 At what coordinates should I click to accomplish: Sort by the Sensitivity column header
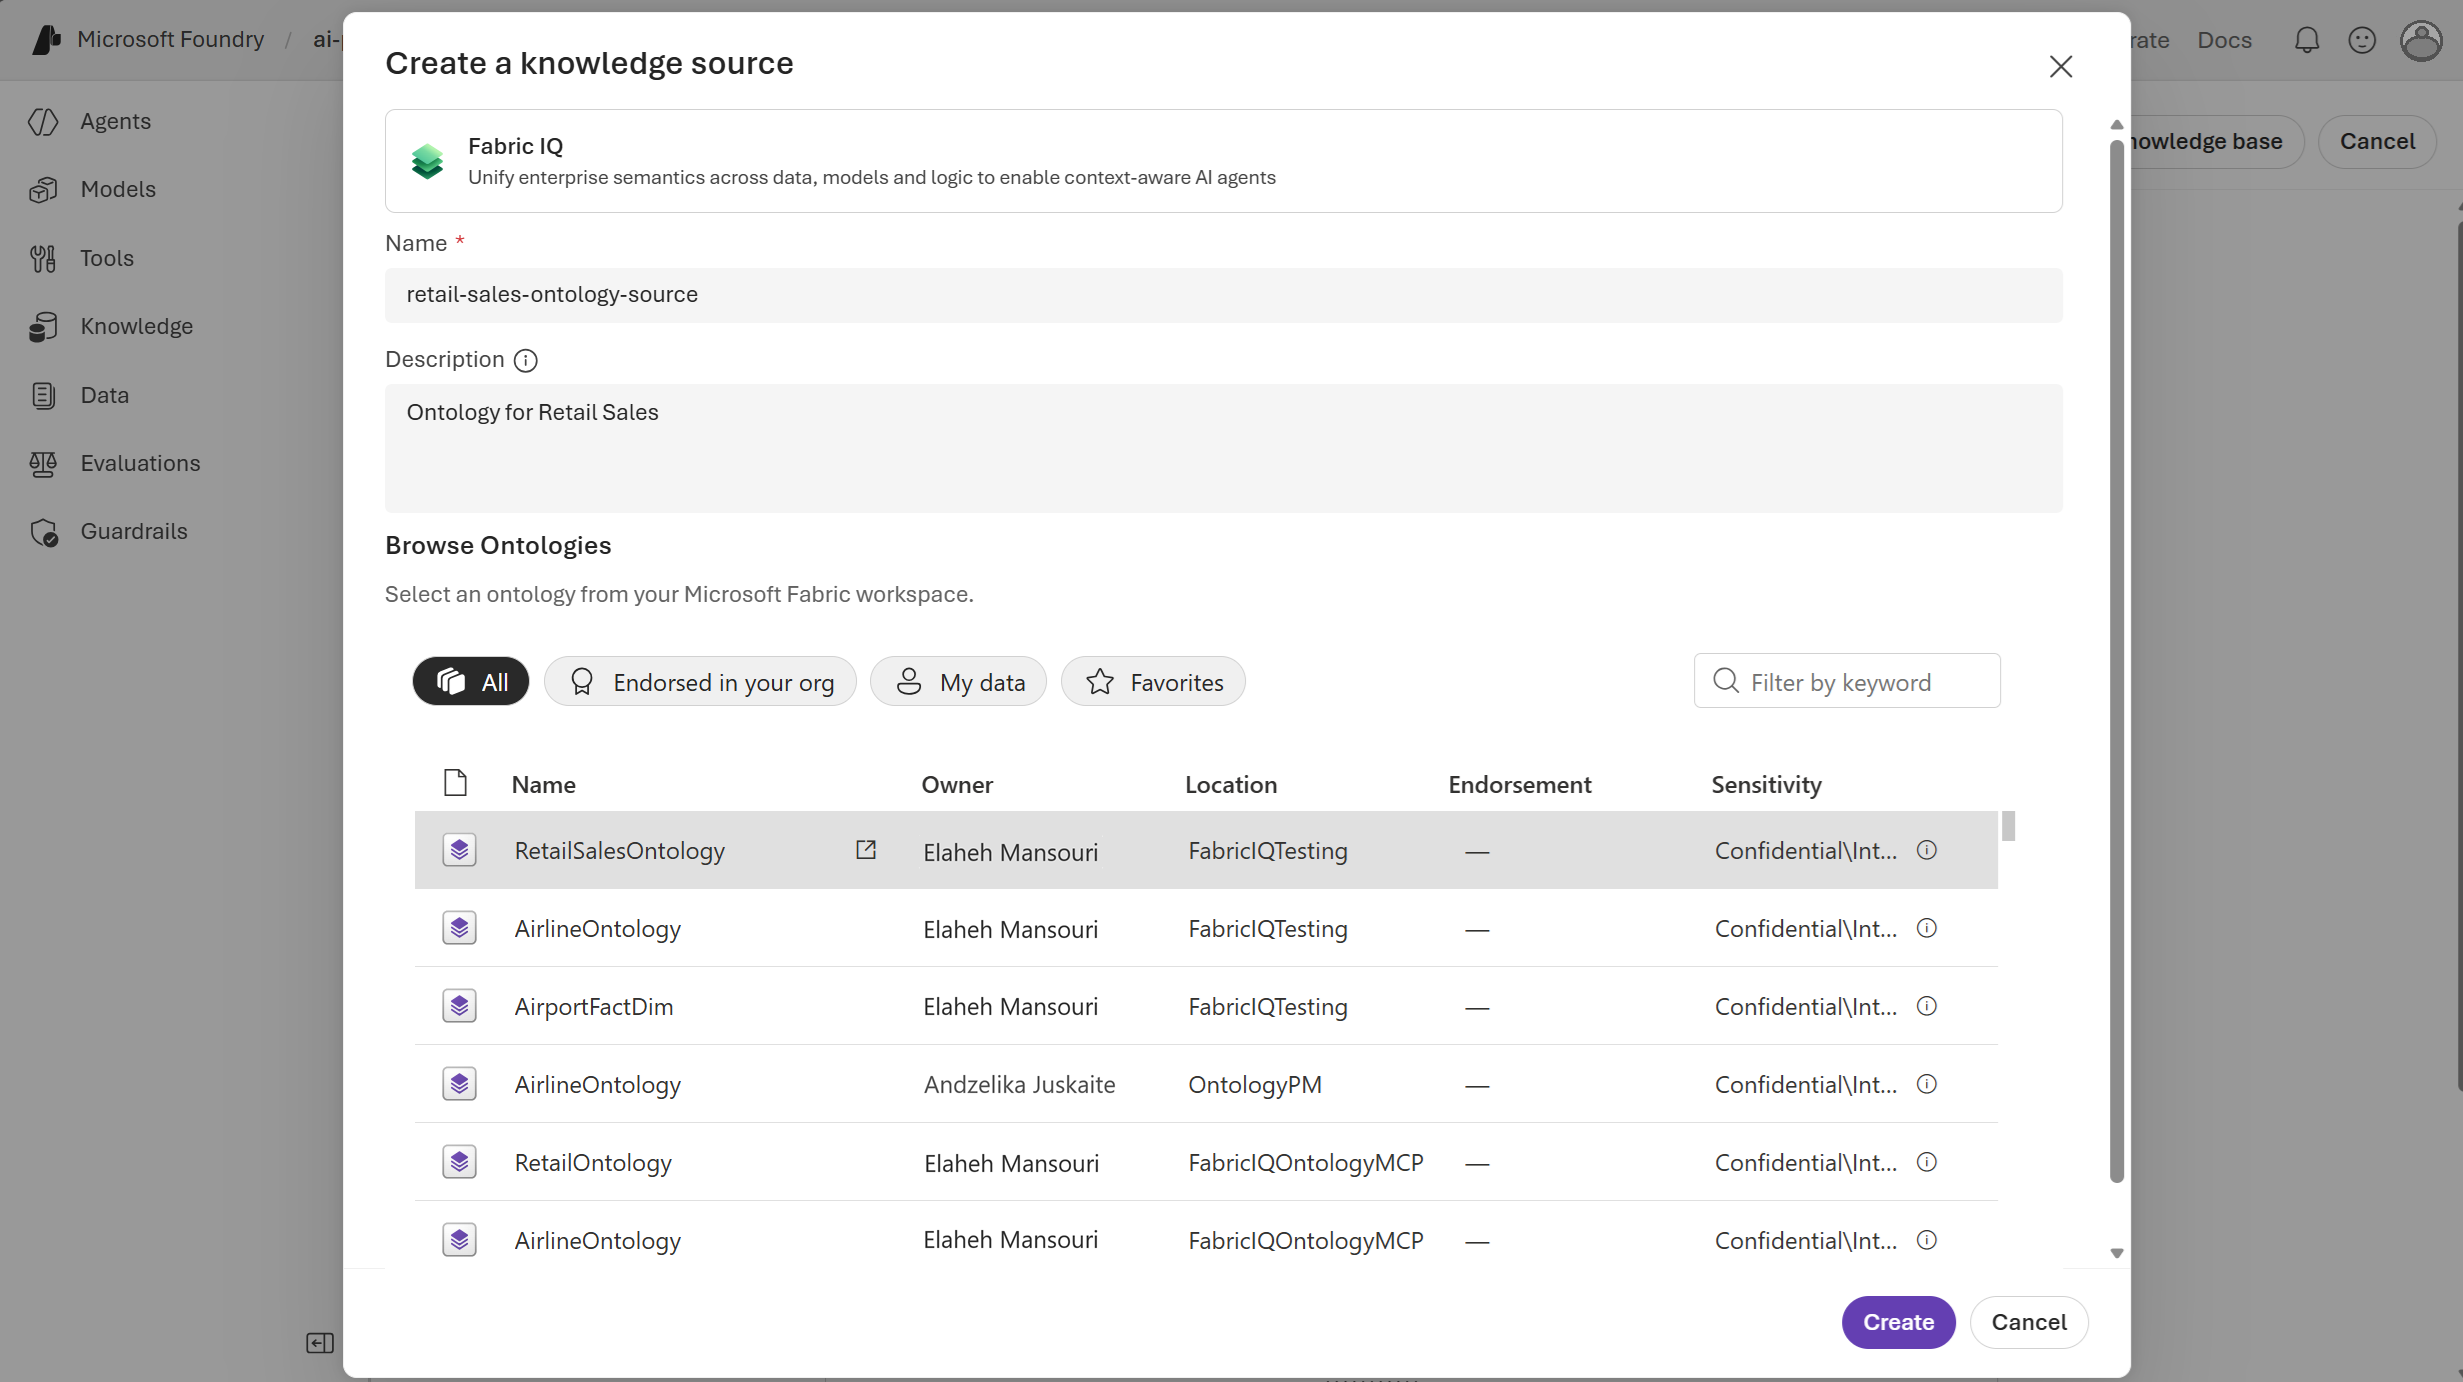[1766, 785]
